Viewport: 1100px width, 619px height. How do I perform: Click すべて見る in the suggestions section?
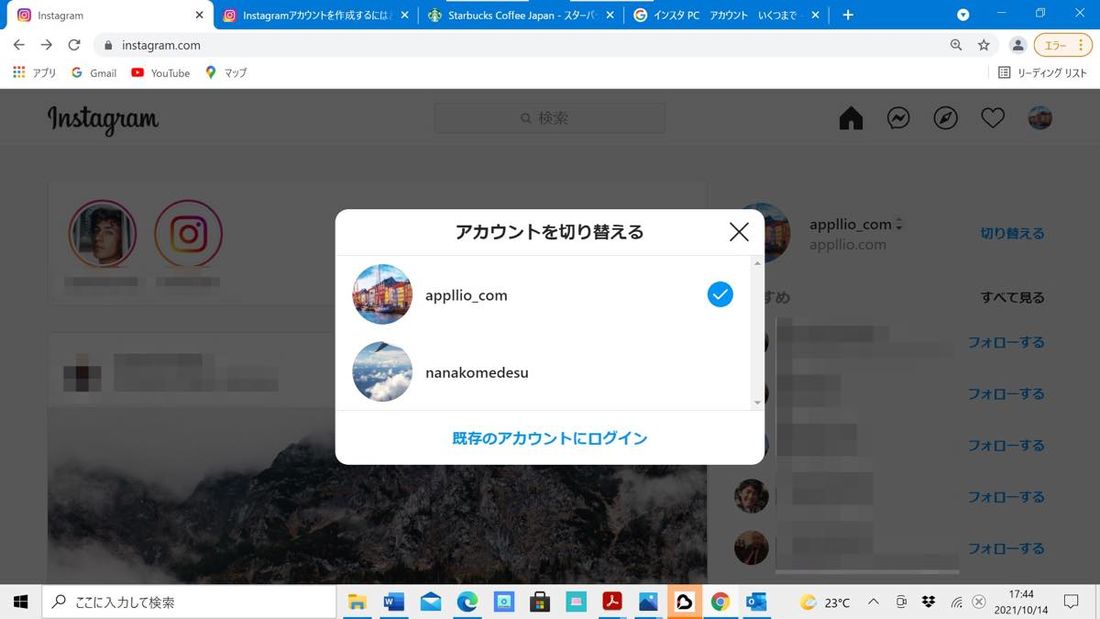coord(1012,298)
